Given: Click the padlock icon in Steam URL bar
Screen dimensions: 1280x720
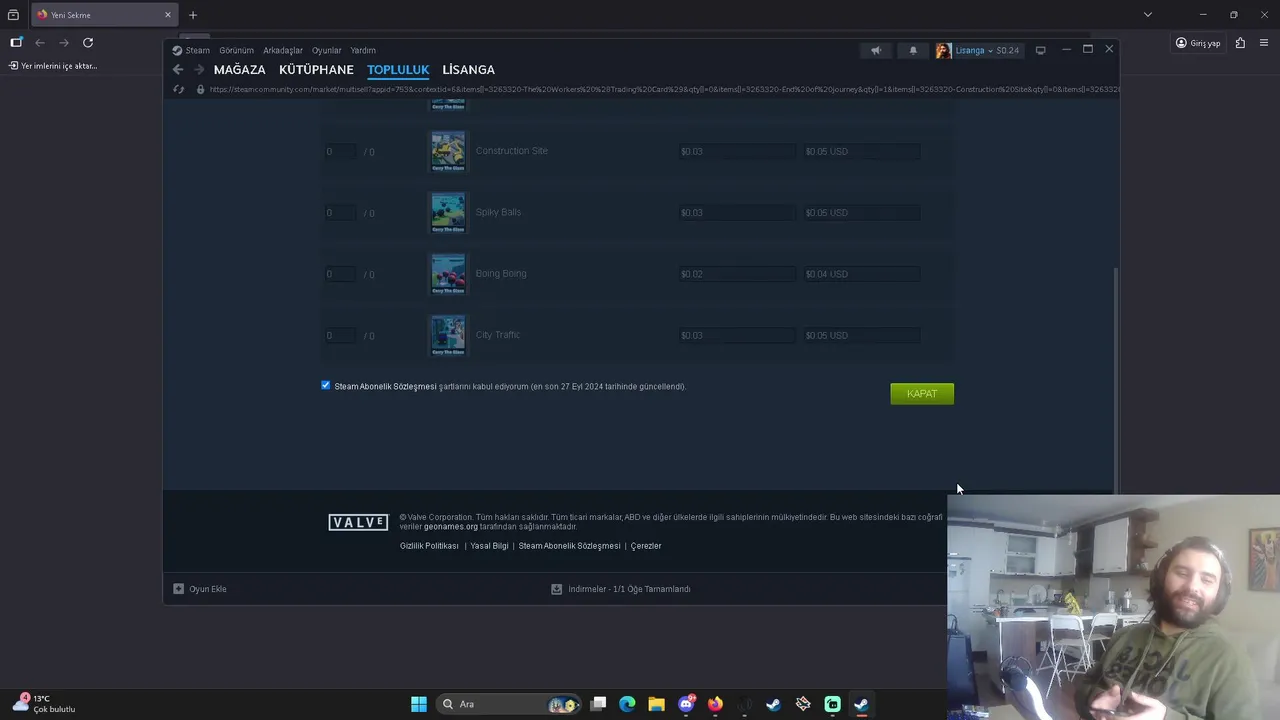Looking at the screenshot, I should (x=200, y=89).
